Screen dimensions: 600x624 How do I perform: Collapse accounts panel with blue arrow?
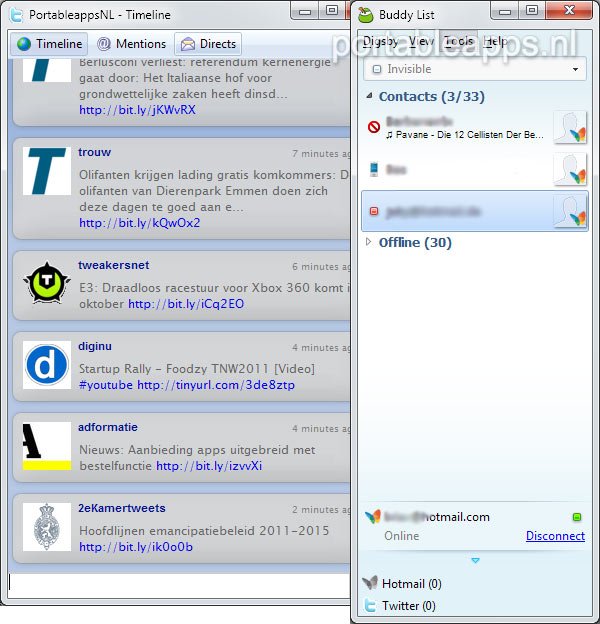(475, 560)
